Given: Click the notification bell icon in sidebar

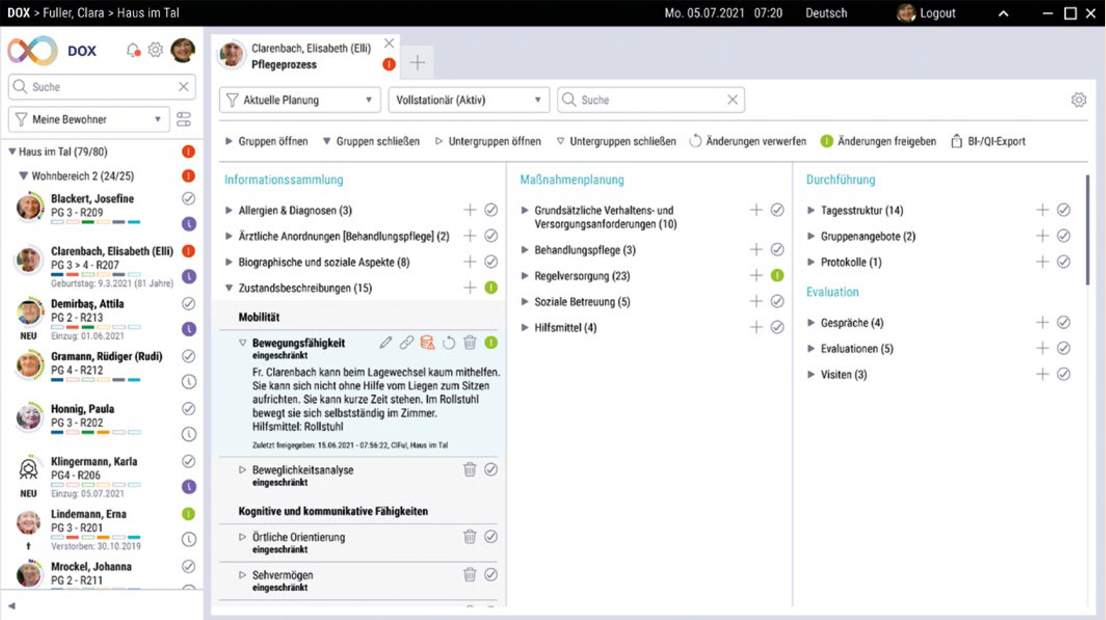Looking at the screenshot, I should tap(133, 51).
